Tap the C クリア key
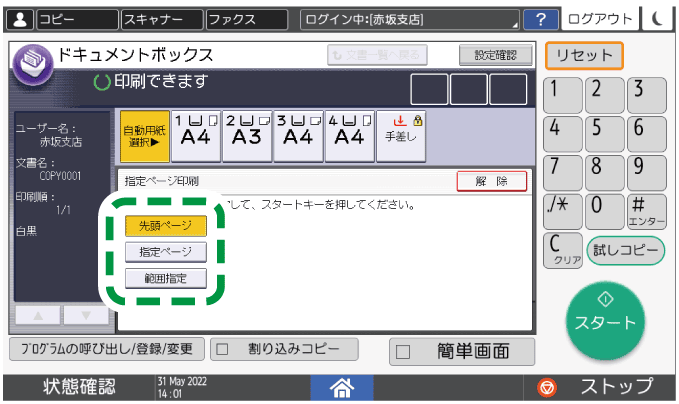 point(563,251)
